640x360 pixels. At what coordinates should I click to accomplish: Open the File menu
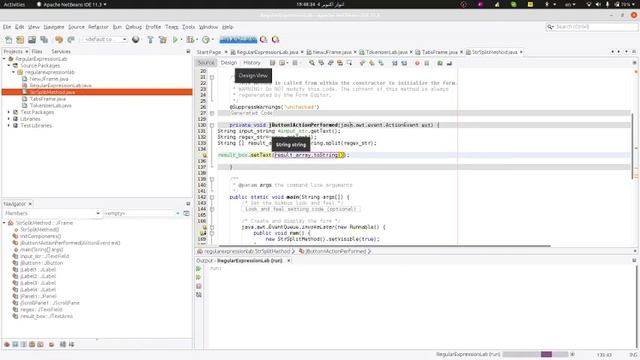7,27
